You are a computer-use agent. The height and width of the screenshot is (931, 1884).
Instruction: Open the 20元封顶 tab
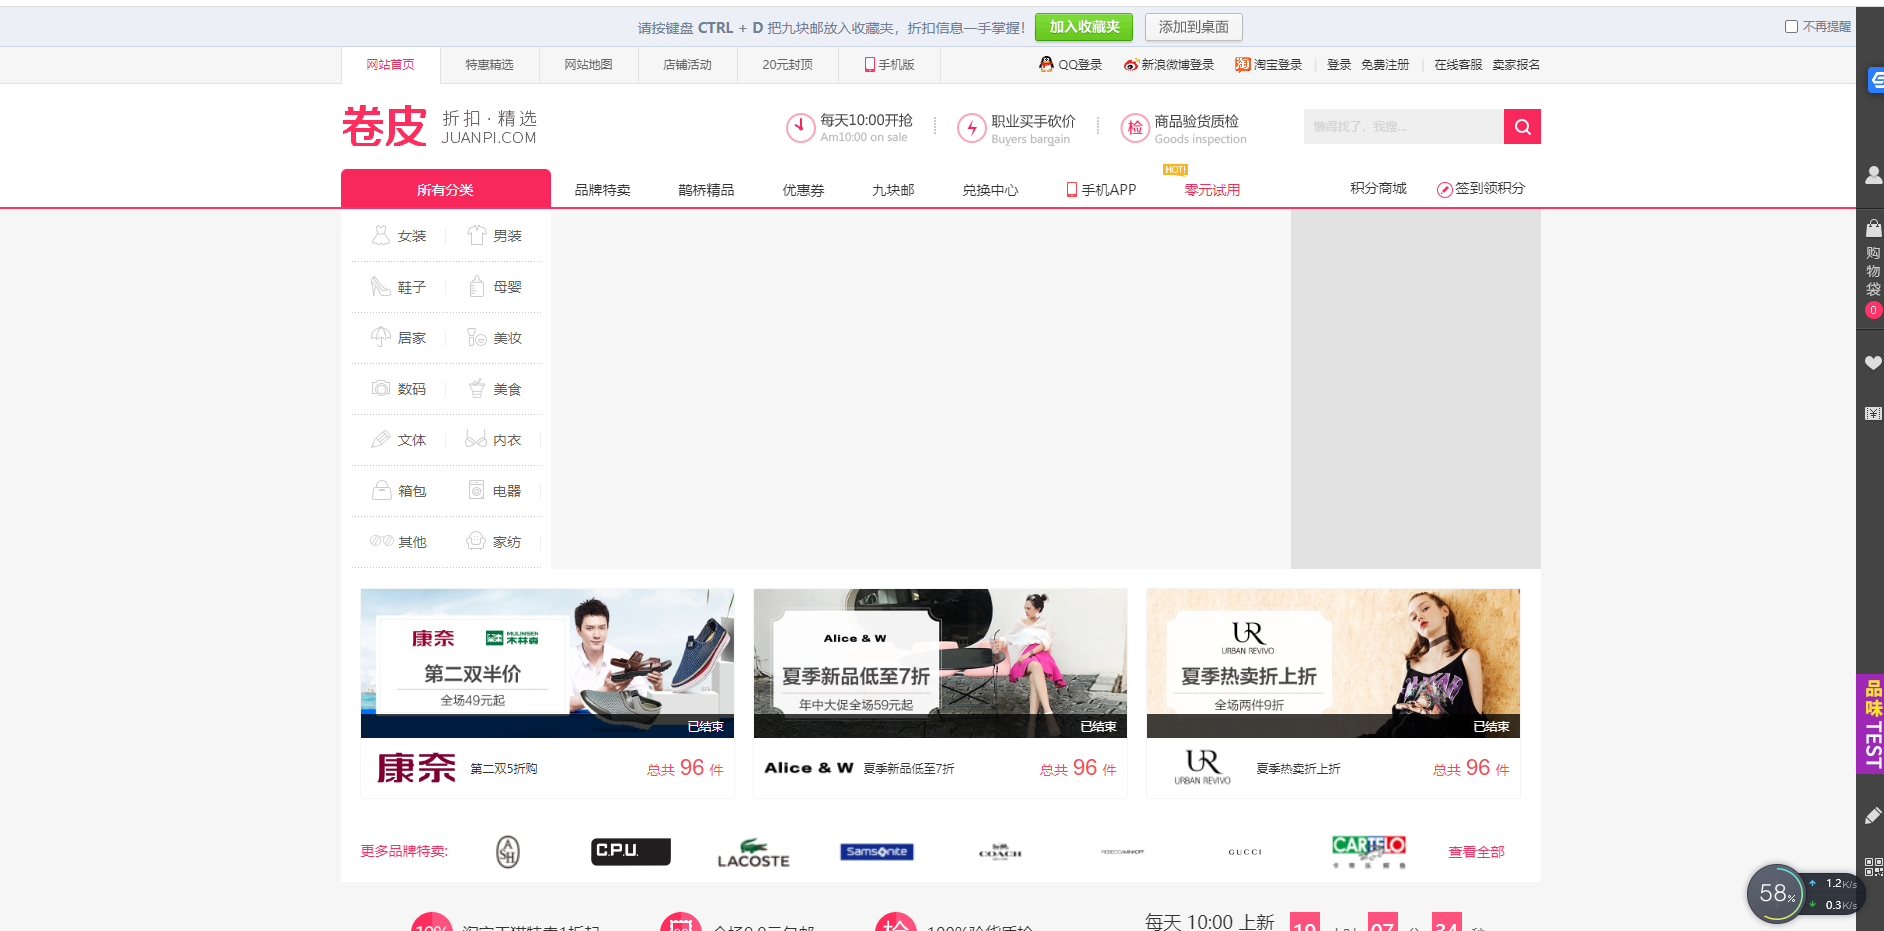[x=787, y=65]
